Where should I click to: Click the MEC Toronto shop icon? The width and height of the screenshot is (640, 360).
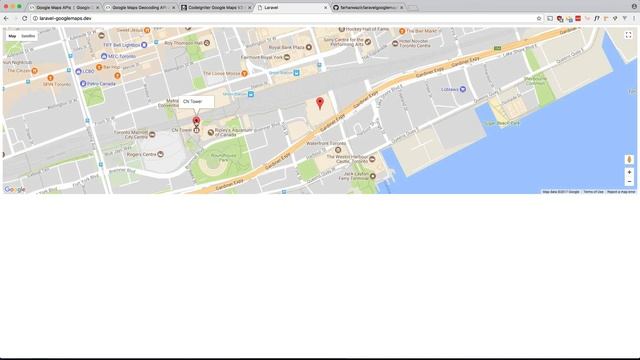pyautogui.click(x=104, y=56)
